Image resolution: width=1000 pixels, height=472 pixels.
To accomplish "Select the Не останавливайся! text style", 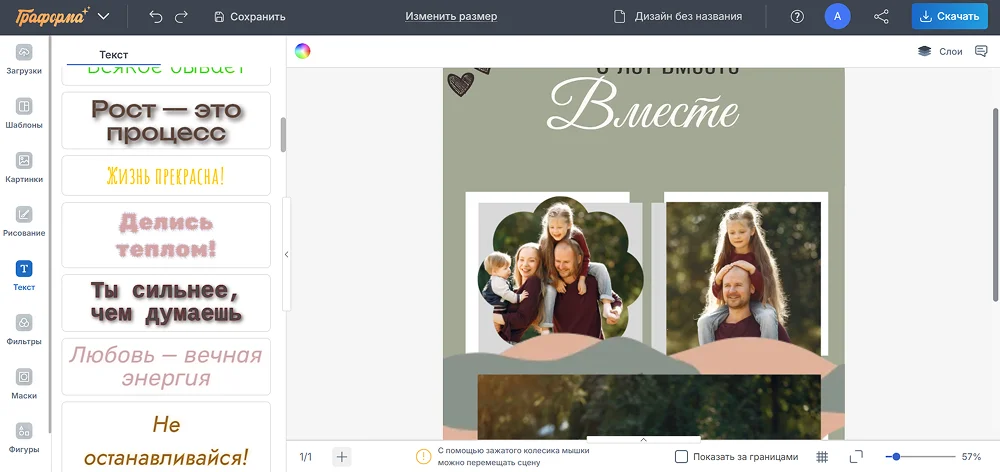I will click(166, 437).
